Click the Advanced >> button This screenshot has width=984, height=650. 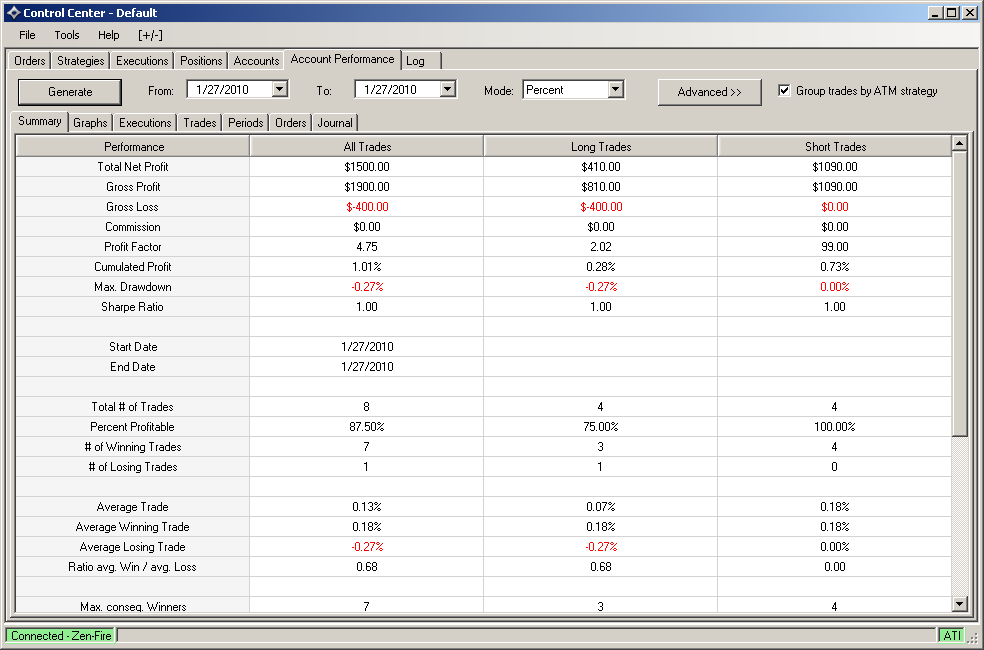click(x=709, y=92)
